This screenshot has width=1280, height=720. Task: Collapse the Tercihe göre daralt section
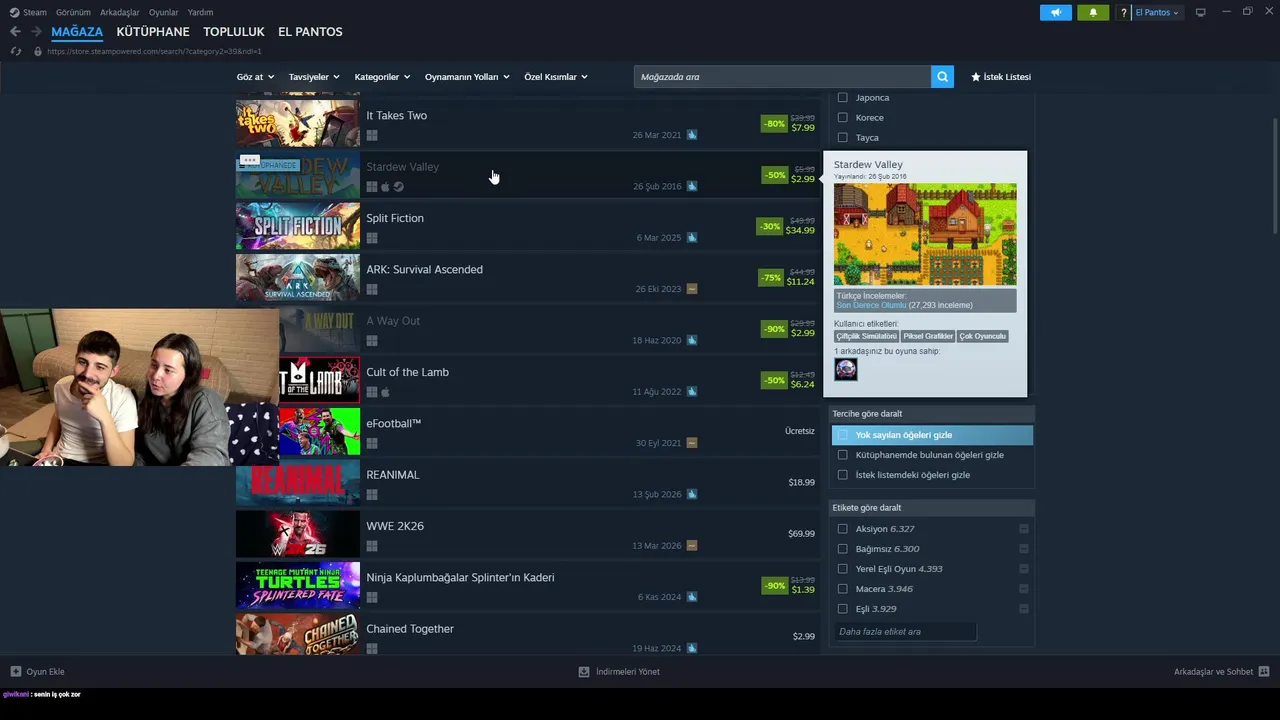tap(931, 413)
